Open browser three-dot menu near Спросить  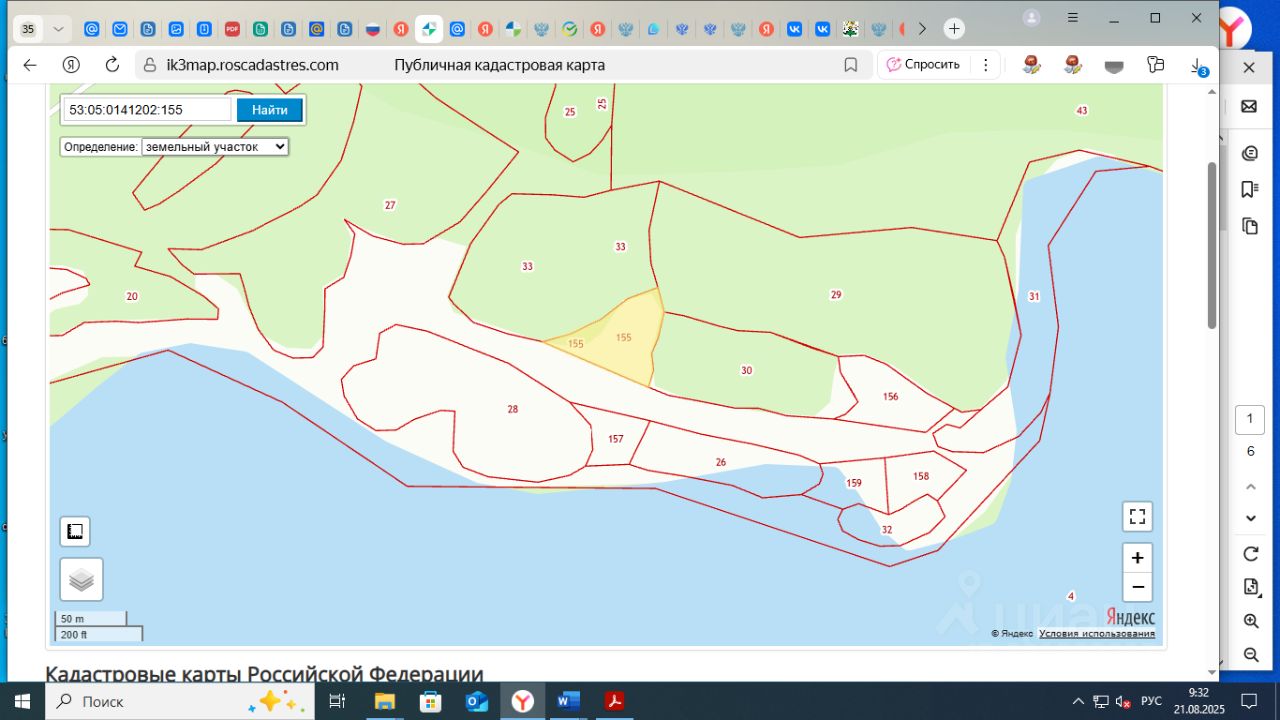tap(986, 65)
